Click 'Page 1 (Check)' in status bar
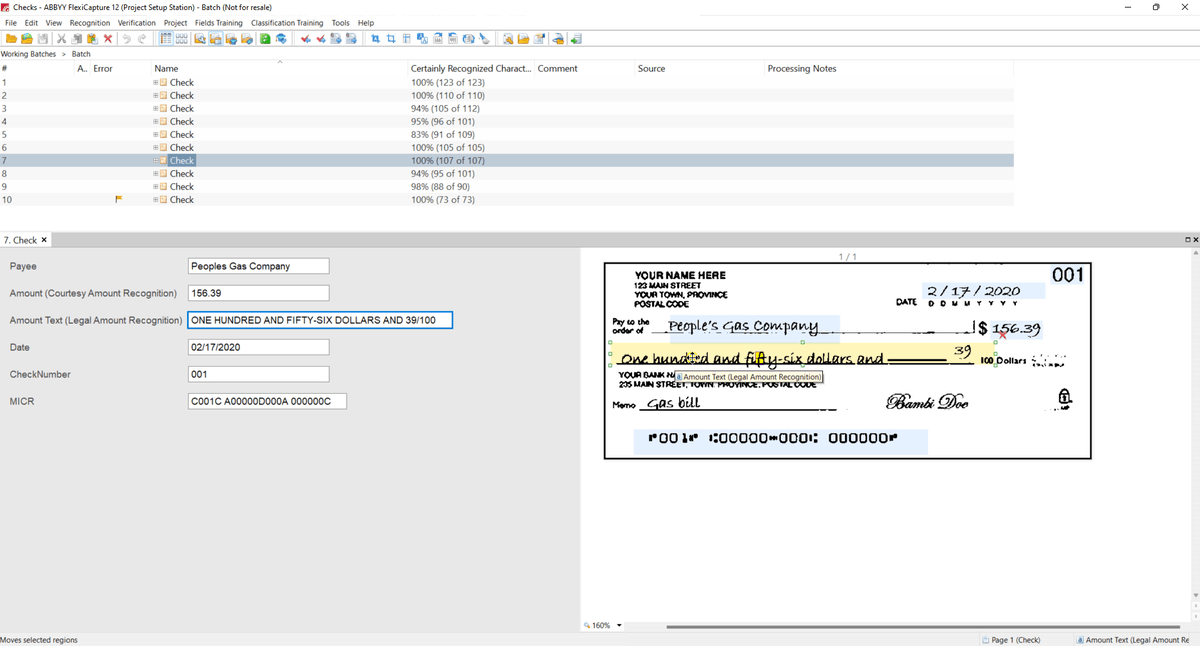The image size is (1200, 646). pos(1012,640)
